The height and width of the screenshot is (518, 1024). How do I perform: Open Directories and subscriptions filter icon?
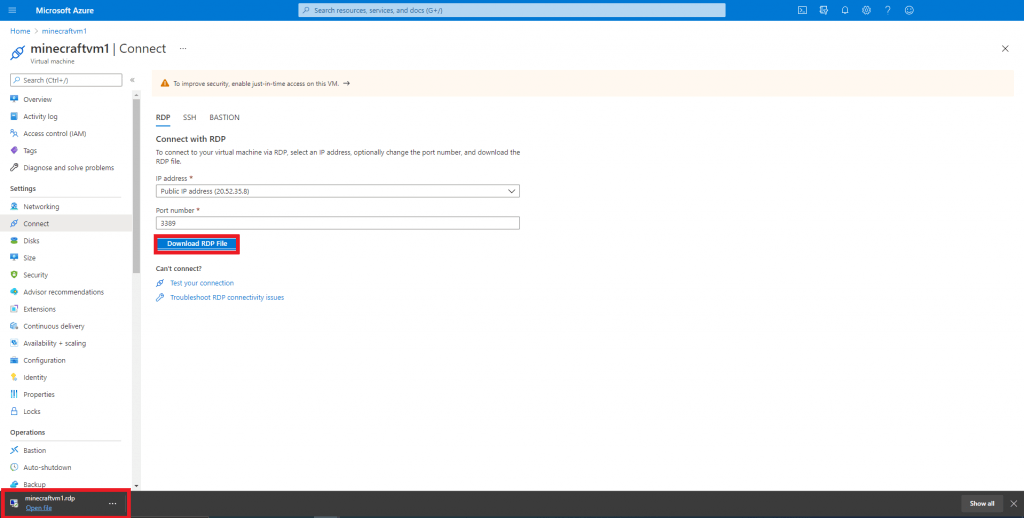[x=824, y=10]
